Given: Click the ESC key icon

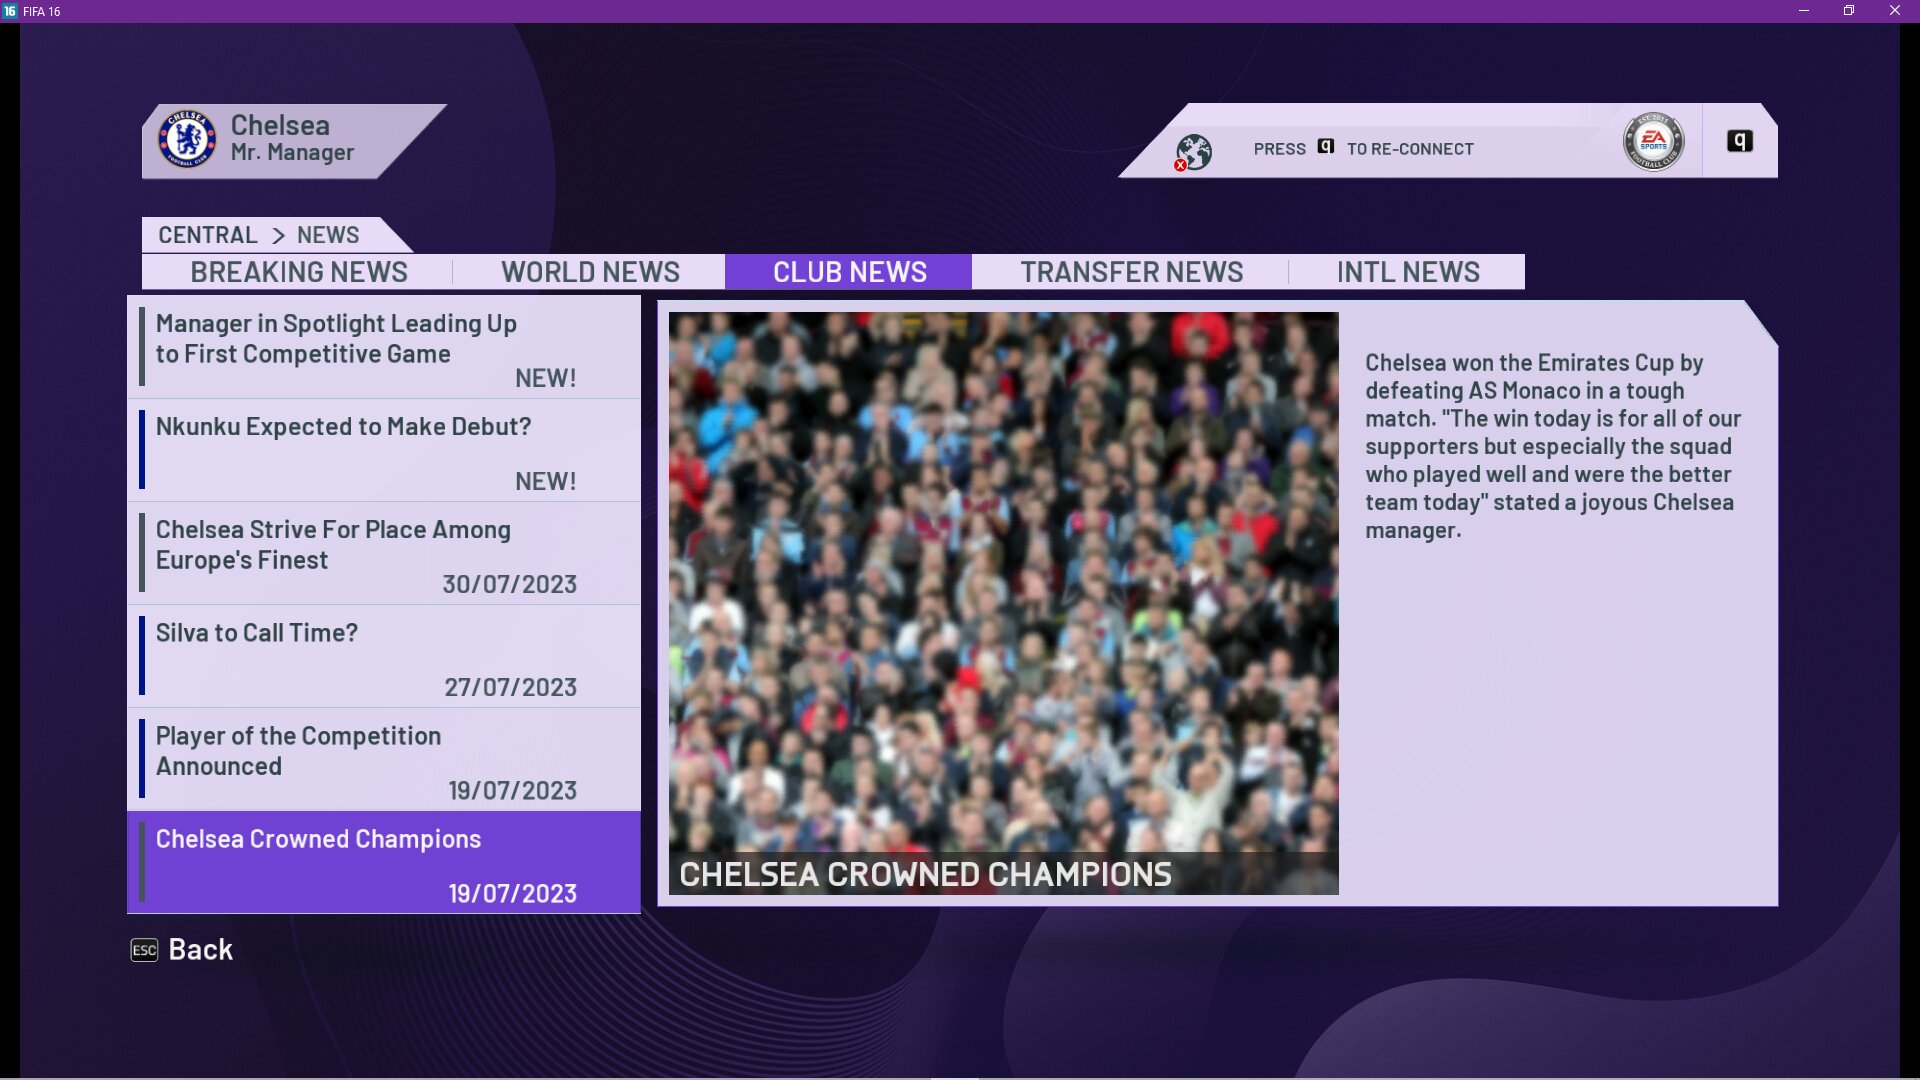Looking at the screenshot, I should pos(144,950).
